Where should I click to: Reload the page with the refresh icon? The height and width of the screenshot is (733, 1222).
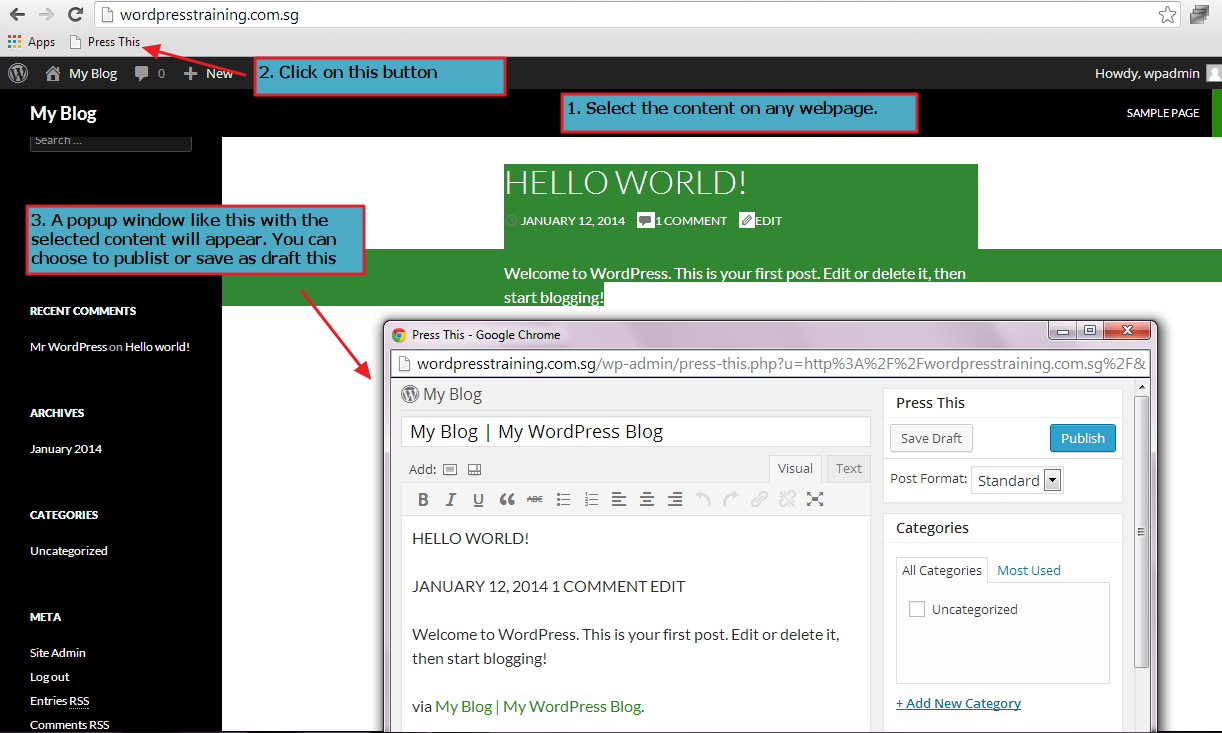[75, 15]
